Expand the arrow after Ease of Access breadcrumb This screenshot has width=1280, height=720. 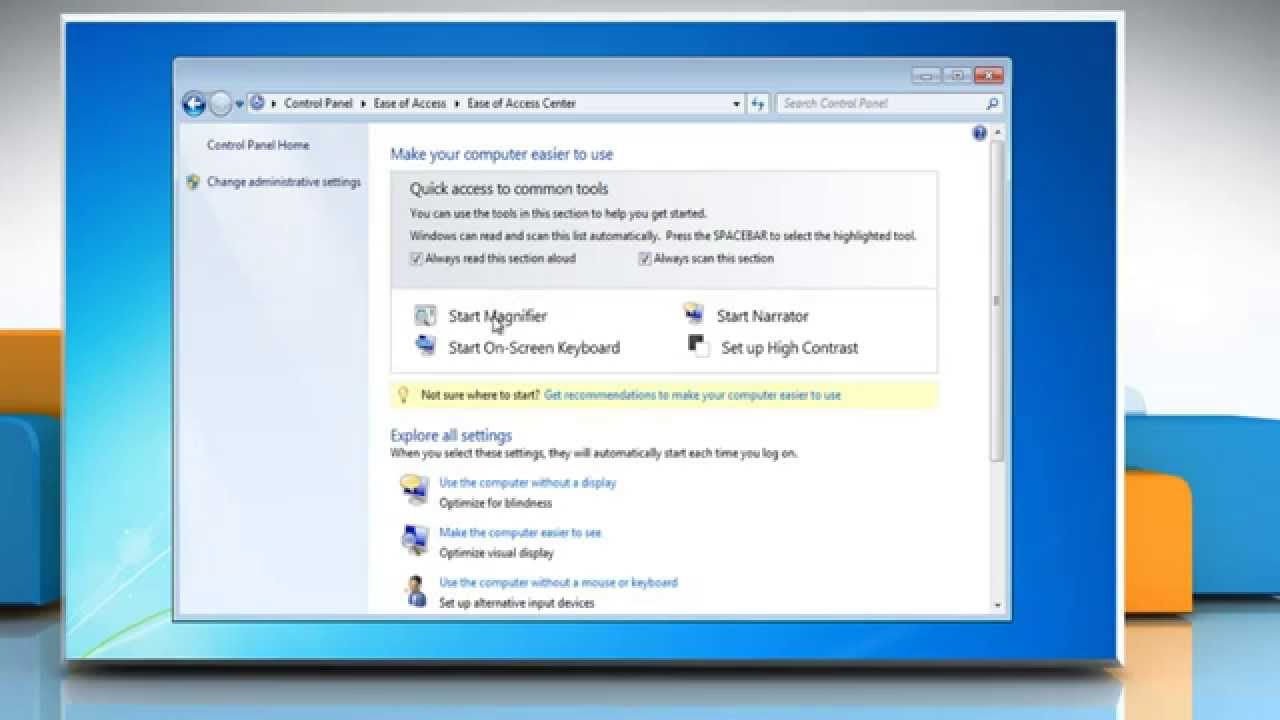(457, 103)
